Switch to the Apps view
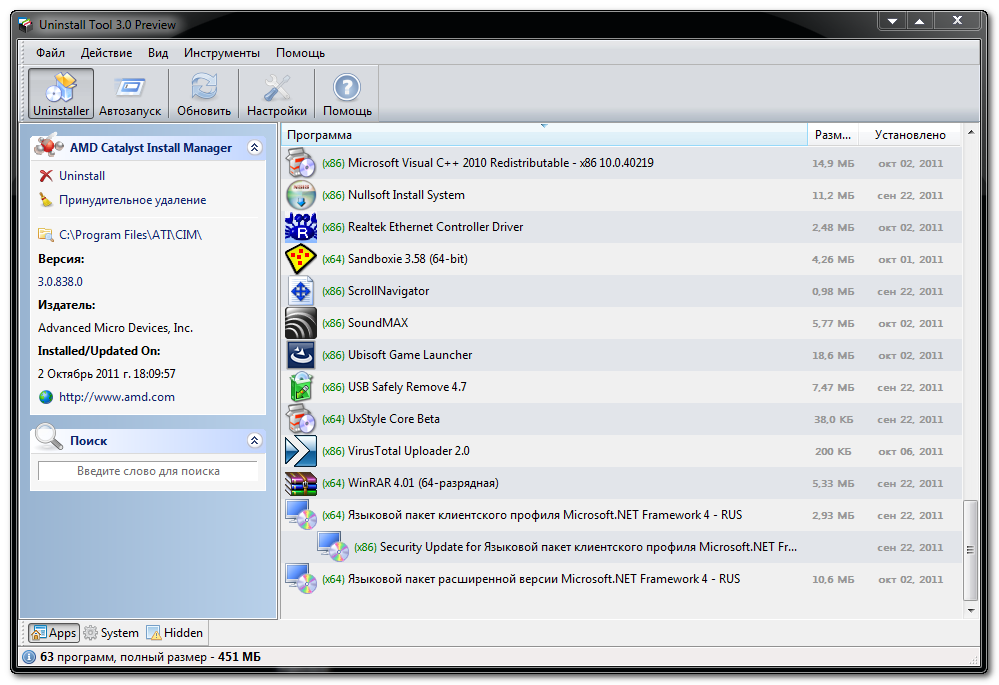 click(x=53, y=632)
